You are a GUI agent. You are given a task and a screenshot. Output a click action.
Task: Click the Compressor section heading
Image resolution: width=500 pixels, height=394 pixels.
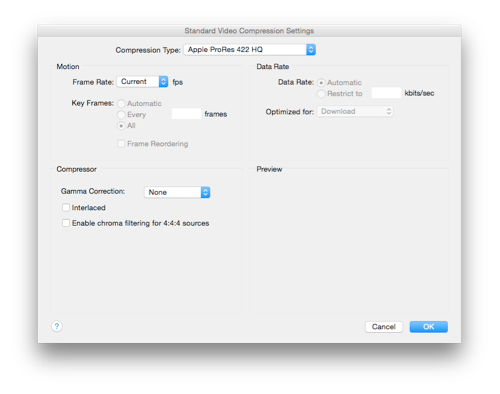(x=77, y=169)
